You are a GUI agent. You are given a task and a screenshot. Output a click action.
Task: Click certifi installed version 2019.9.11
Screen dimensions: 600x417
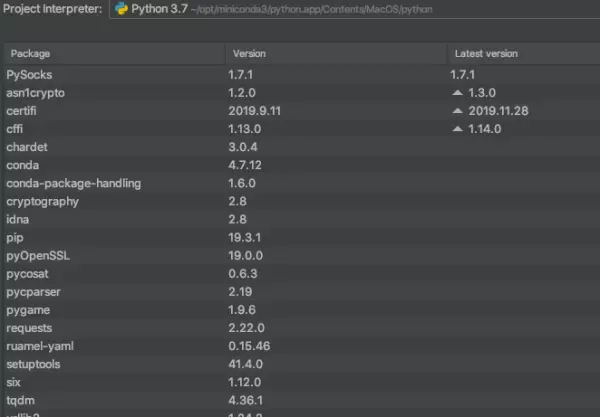click(254, 111)
